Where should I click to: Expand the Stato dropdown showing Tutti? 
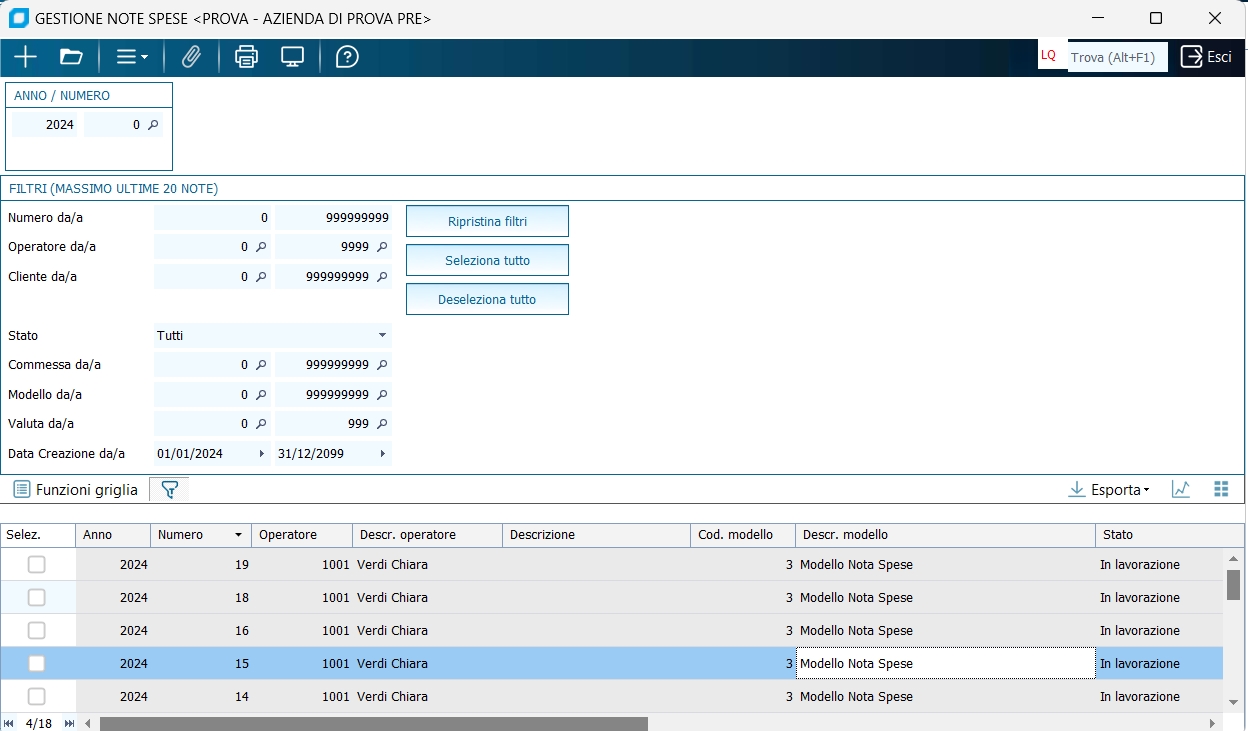pos(381,336)
